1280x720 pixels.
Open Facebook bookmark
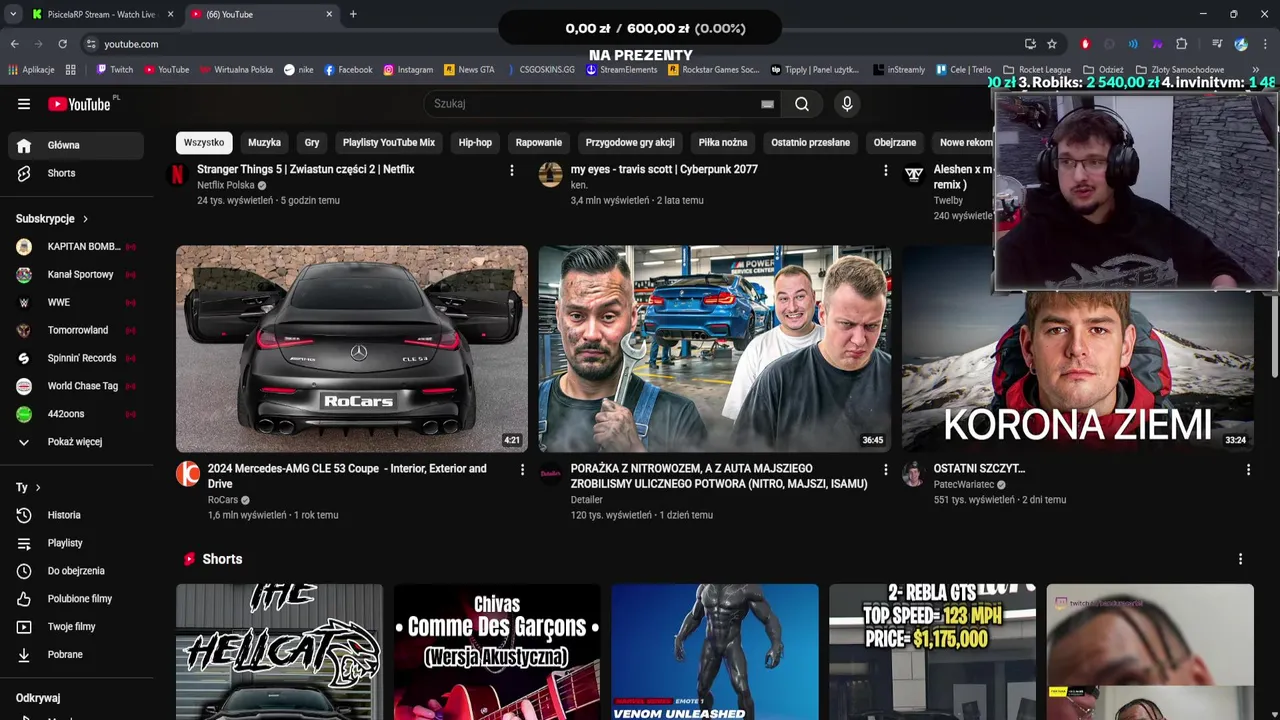(348, 70)
